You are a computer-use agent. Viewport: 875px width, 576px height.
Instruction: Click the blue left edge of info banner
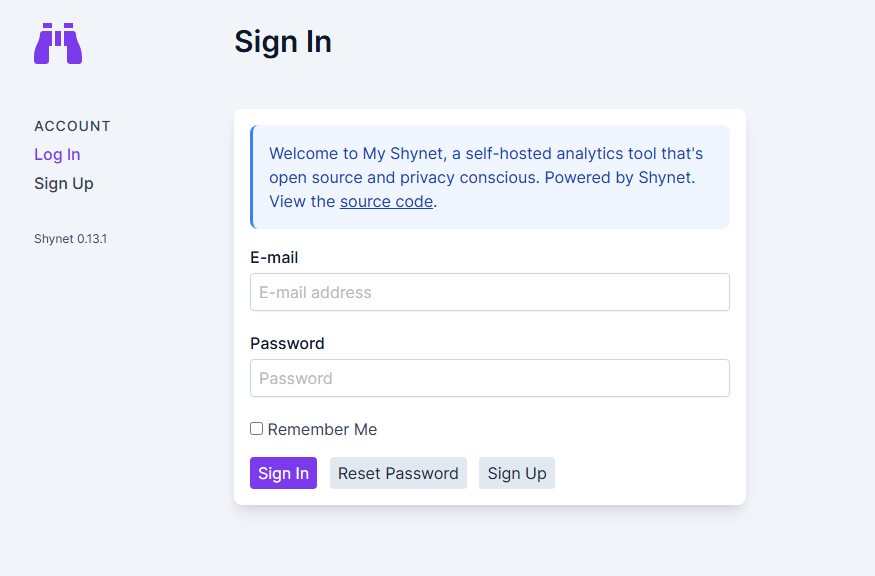[252, 177]
